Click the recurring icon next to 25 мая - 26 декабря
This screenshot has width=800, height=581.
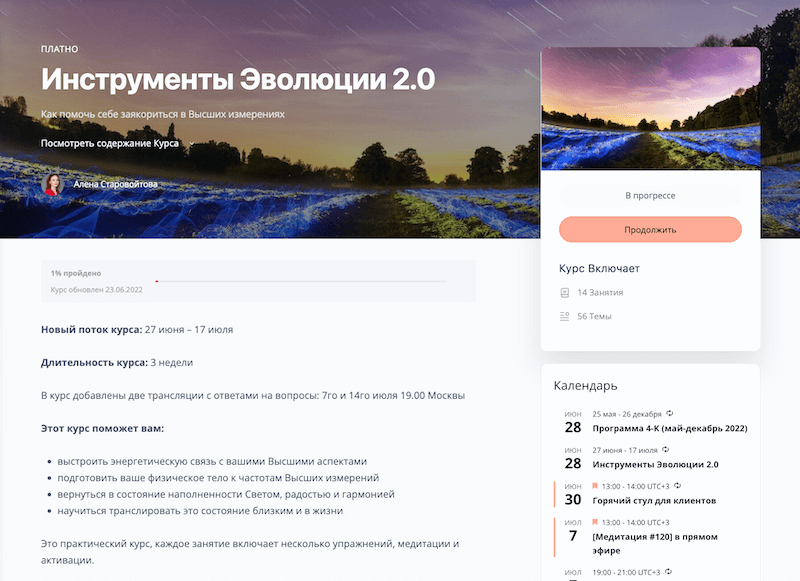(x=670, y=414)
